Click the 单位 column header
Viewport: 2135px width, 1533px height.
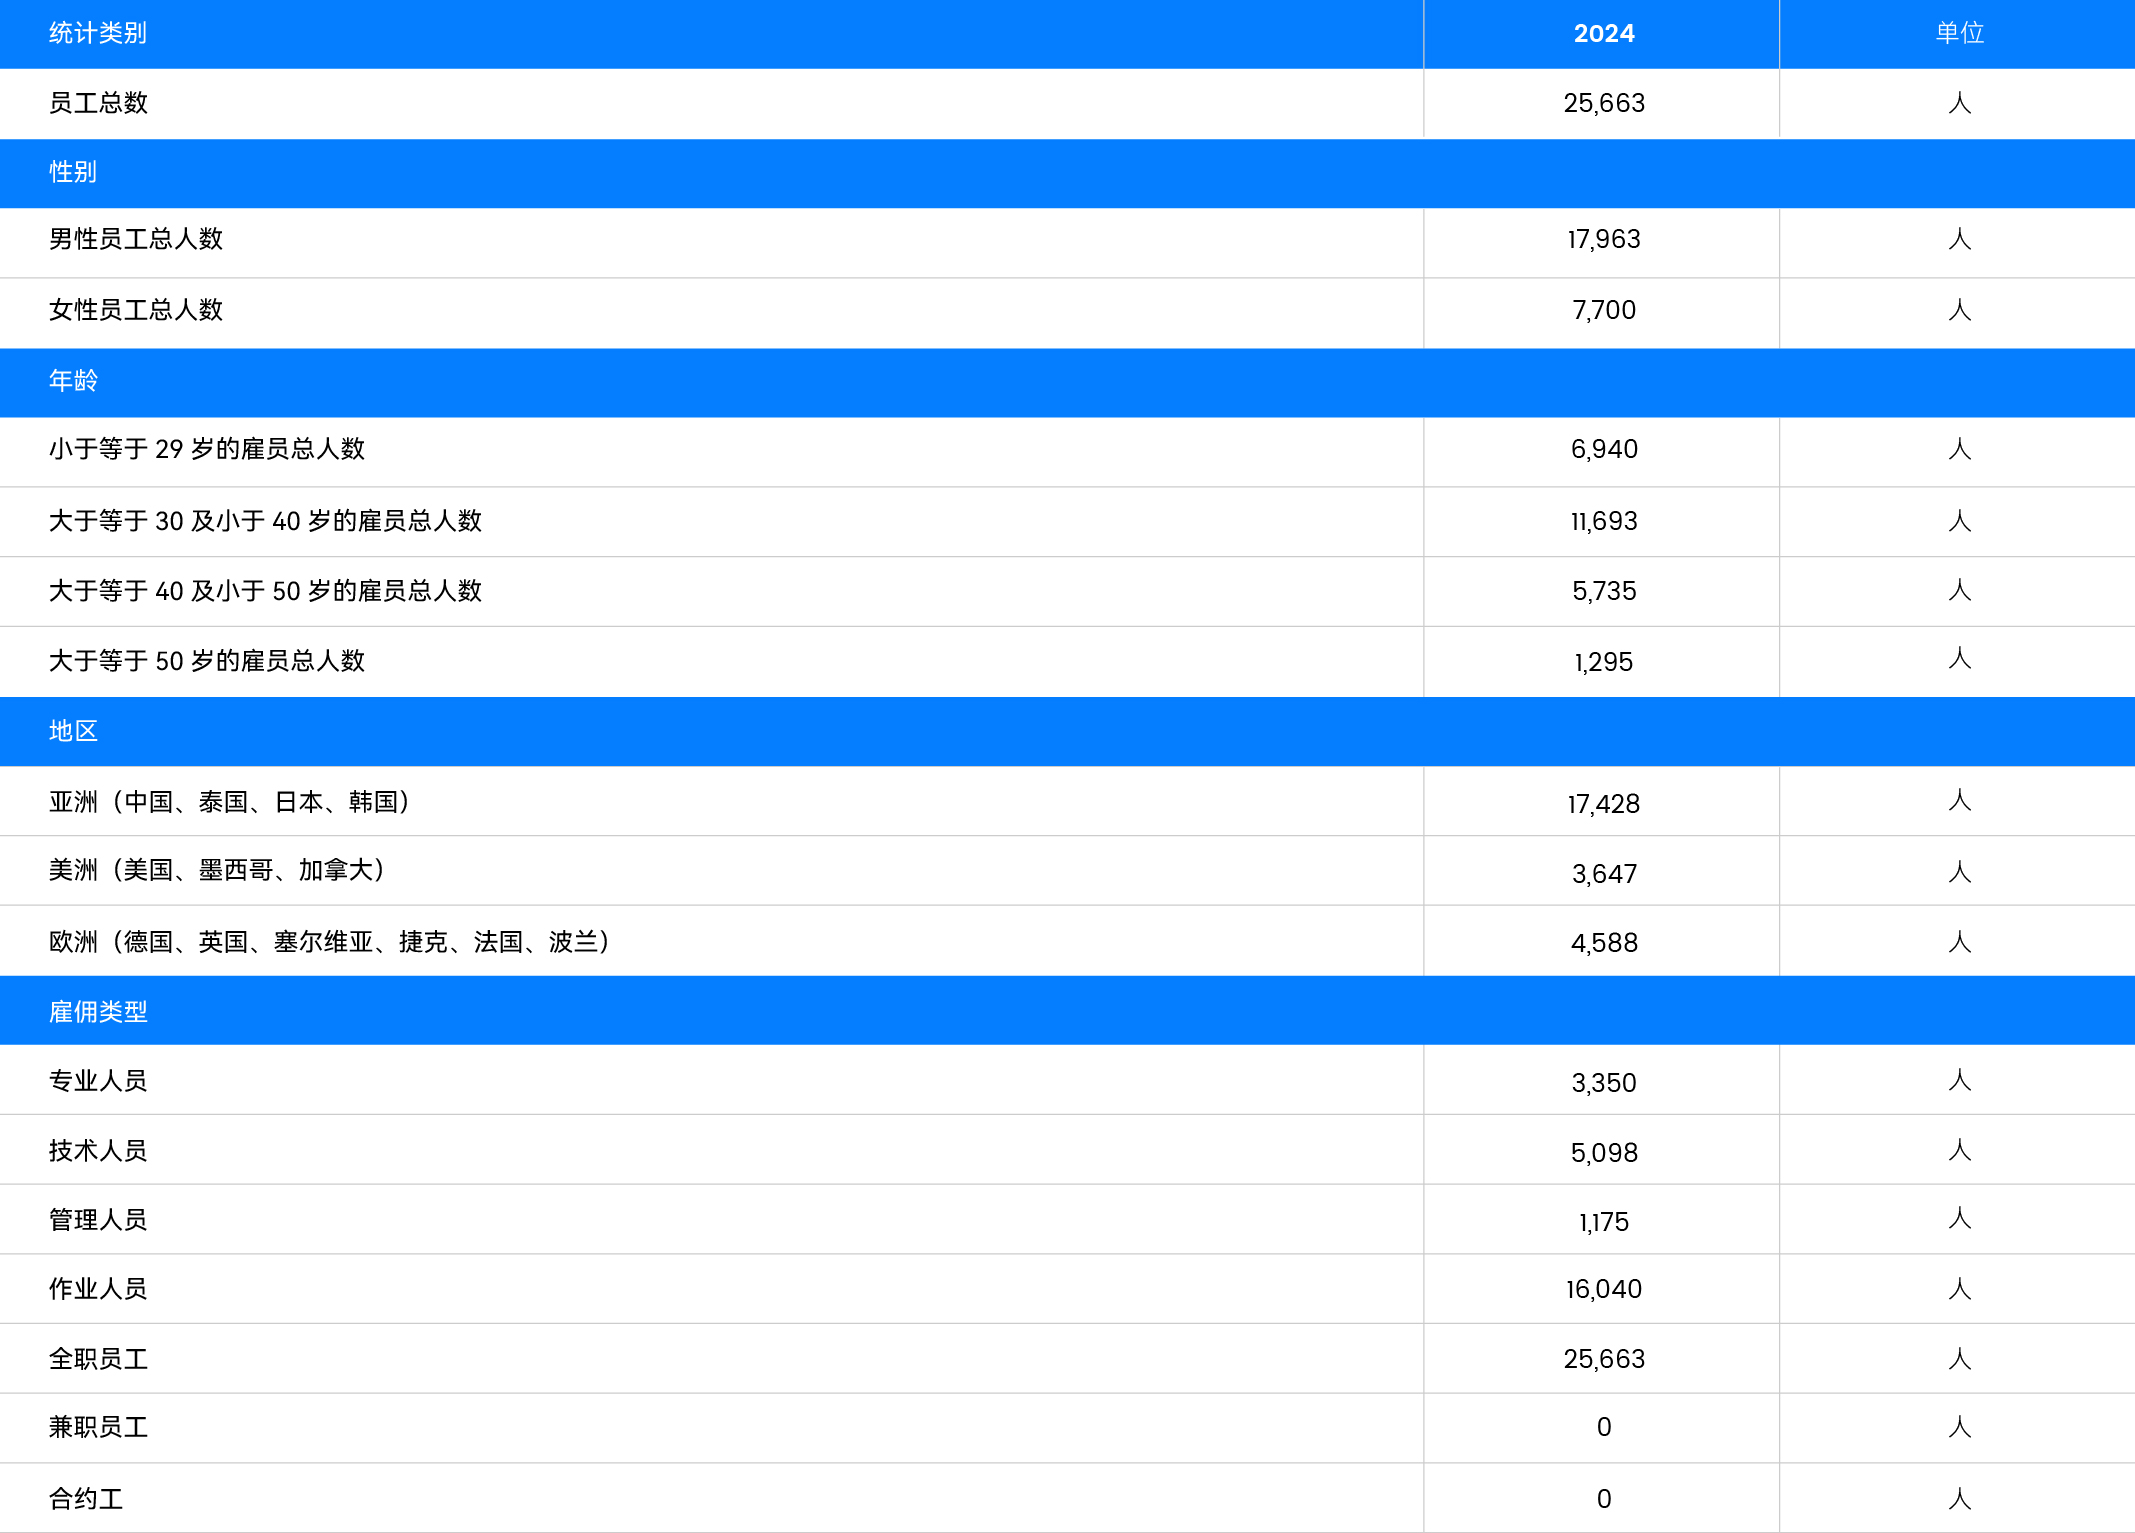1959,34
